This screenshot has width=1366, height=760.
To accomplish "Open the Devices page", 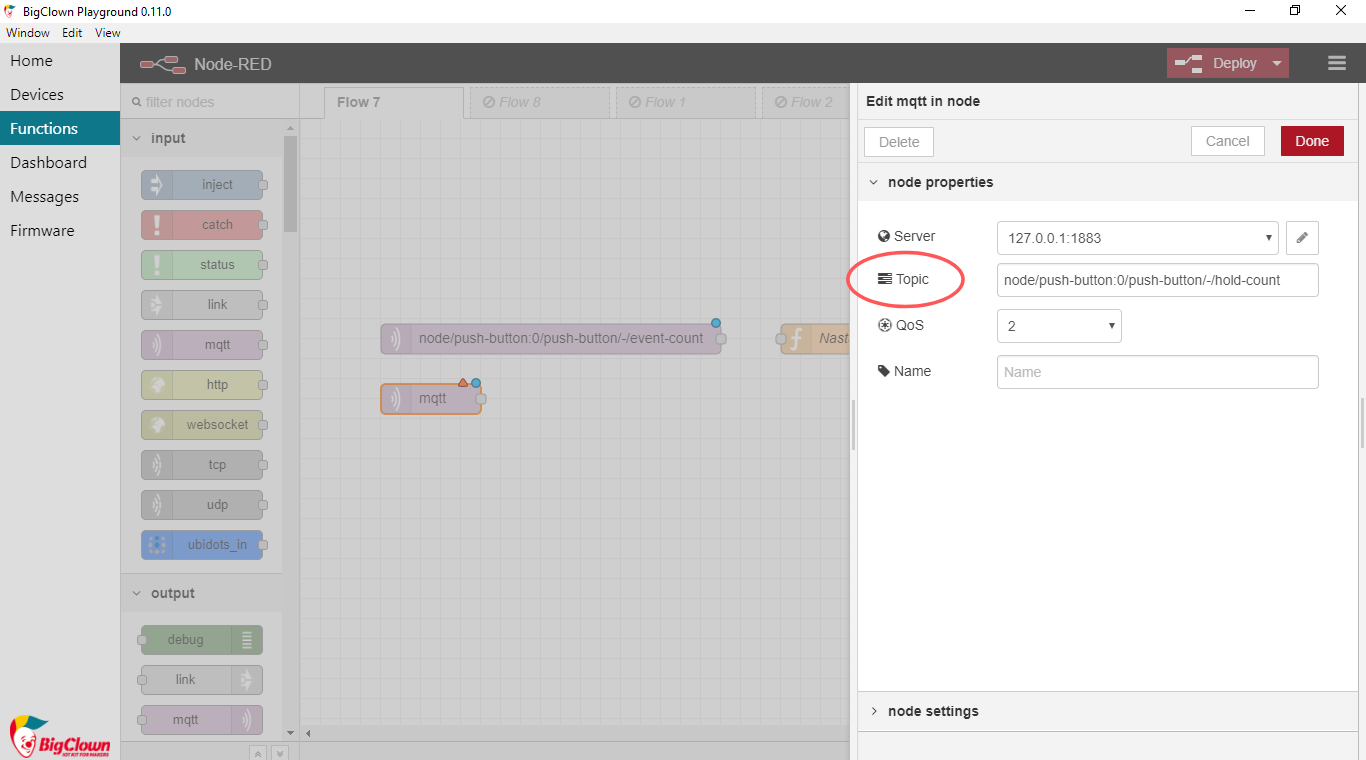I will point(60,95).
